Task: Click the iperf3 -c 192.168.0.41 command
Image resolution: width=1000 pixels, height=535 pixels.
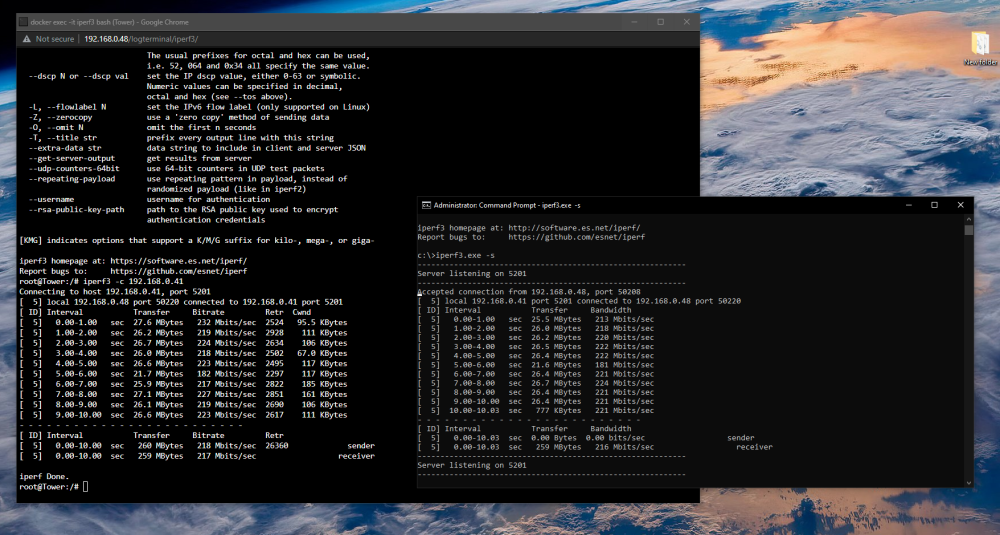Action: coord(133,281)
